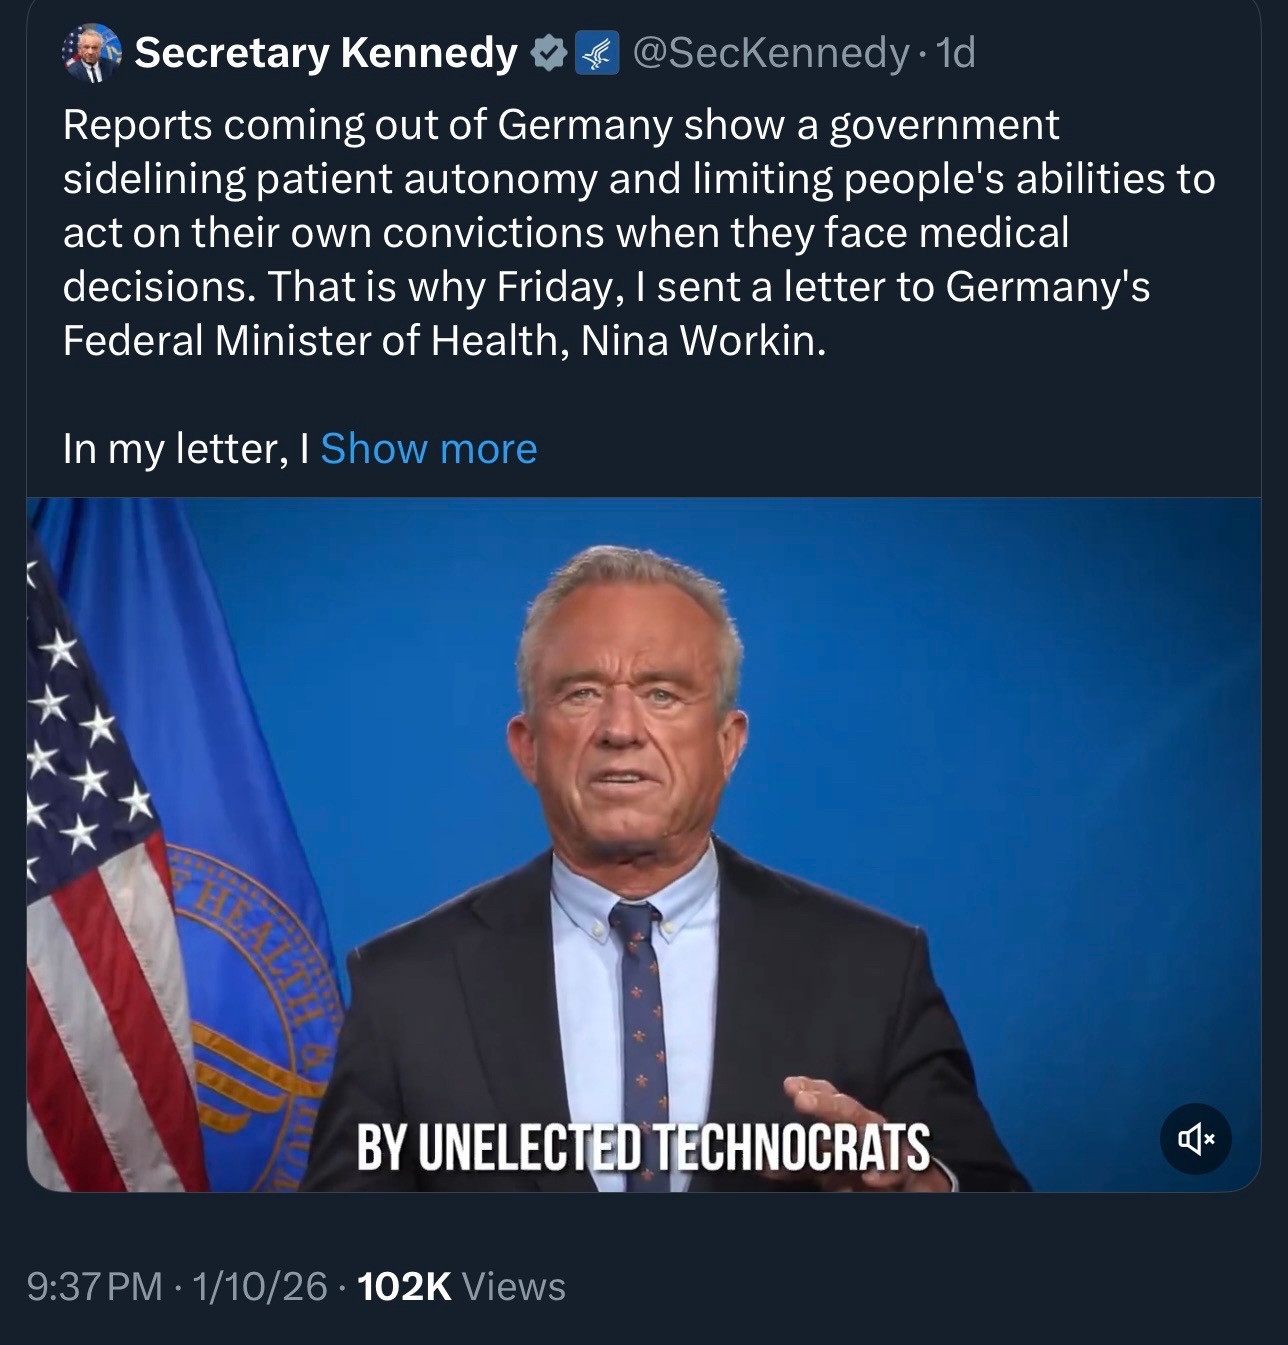
Task: Open the Secretary Kennedy display name
Action: click(326, 53)
